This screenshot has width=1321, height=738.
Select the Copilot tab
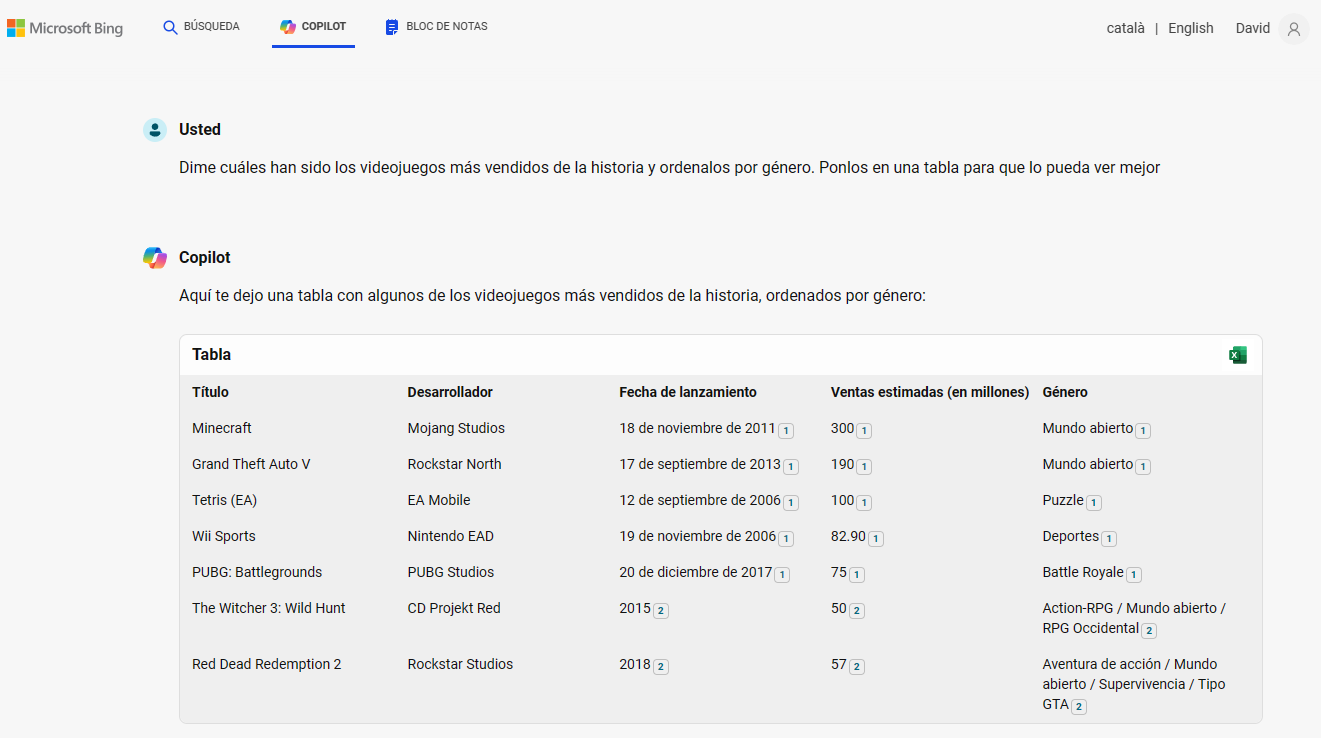click(x=313, y=27)
